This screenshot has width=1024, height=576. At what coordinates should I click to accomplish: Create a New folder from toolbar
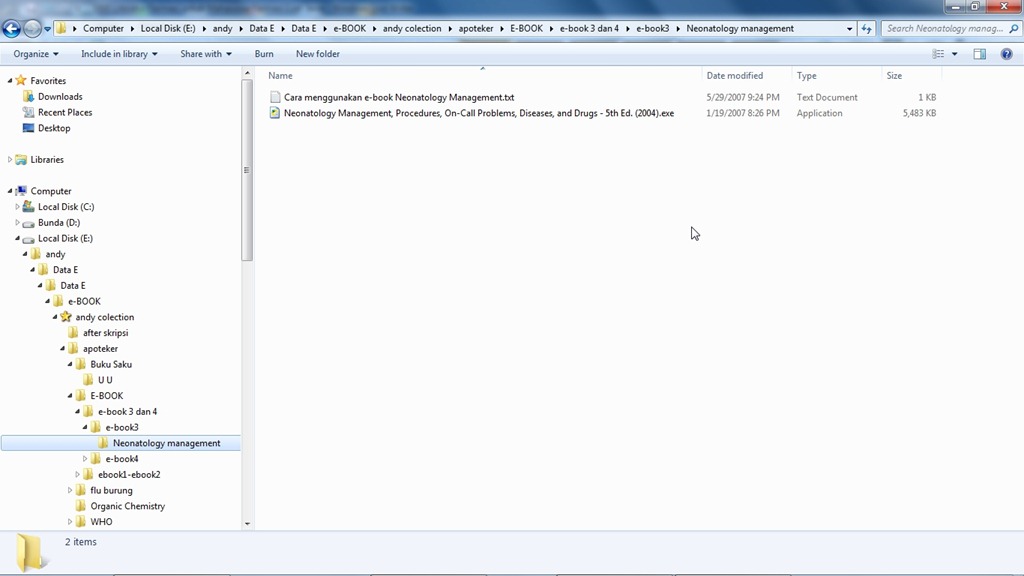click(x=317, y=54)
